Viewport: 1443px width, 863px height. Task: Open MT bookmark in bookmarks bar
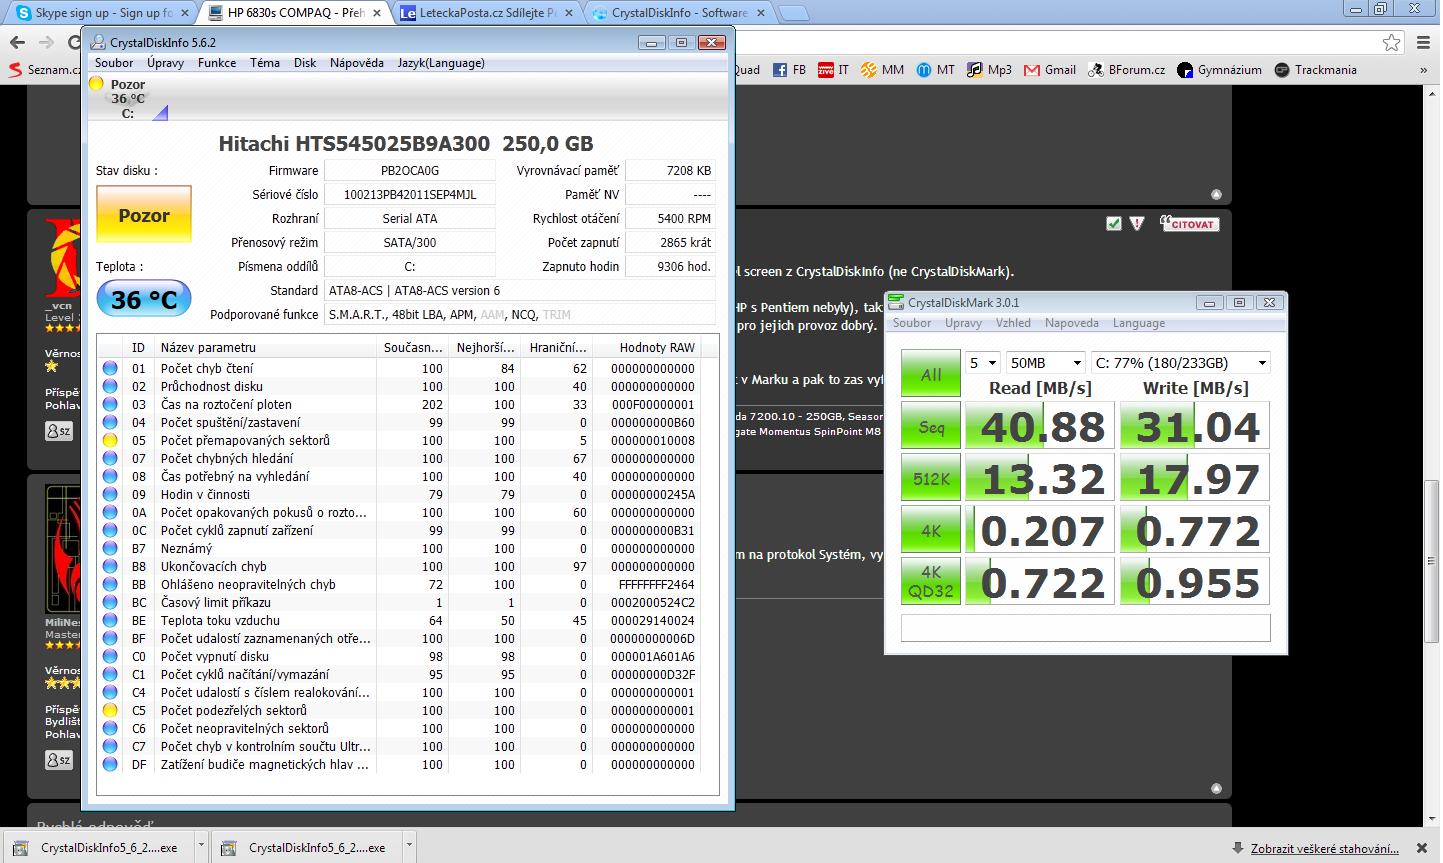pos(935,70)
